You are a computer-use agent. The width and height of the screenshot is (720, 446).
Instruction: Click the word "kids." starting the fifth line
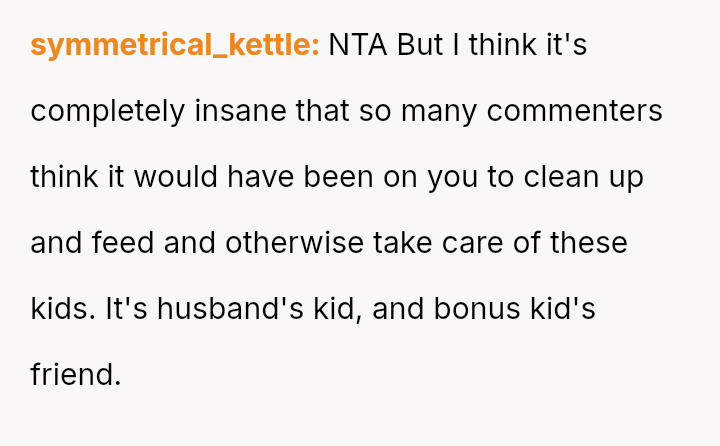tap(63, 309)
